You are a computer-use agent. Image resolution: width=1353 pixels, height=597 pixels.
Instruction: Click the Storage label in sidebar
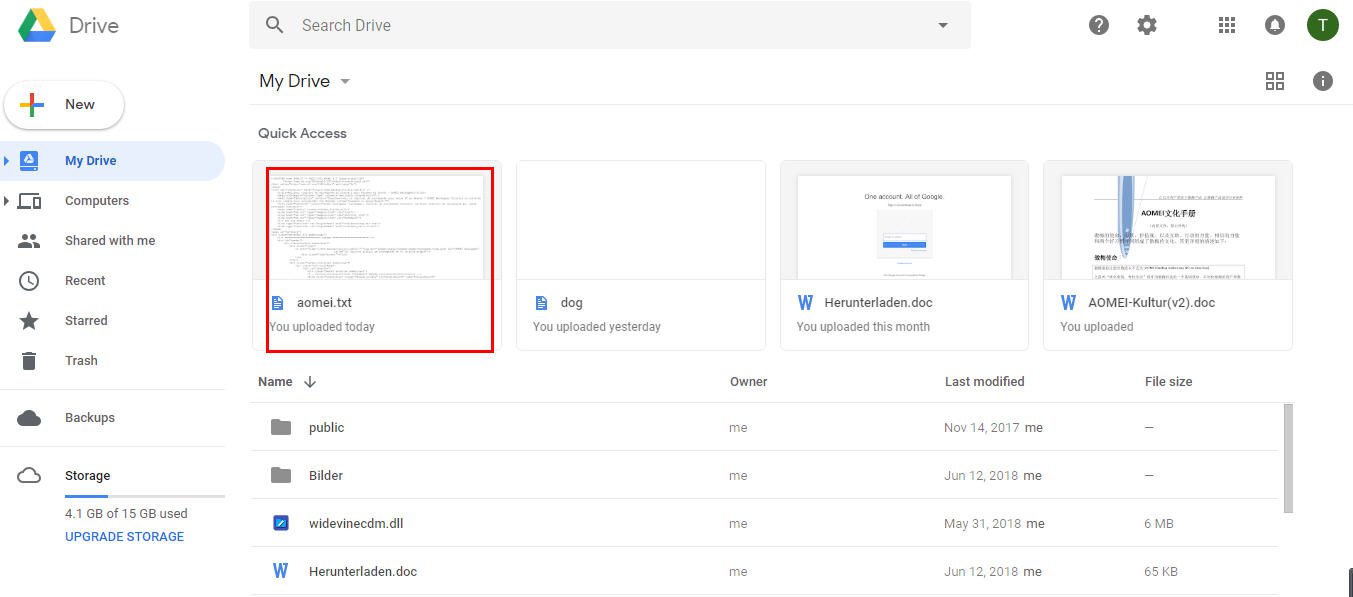88,475
